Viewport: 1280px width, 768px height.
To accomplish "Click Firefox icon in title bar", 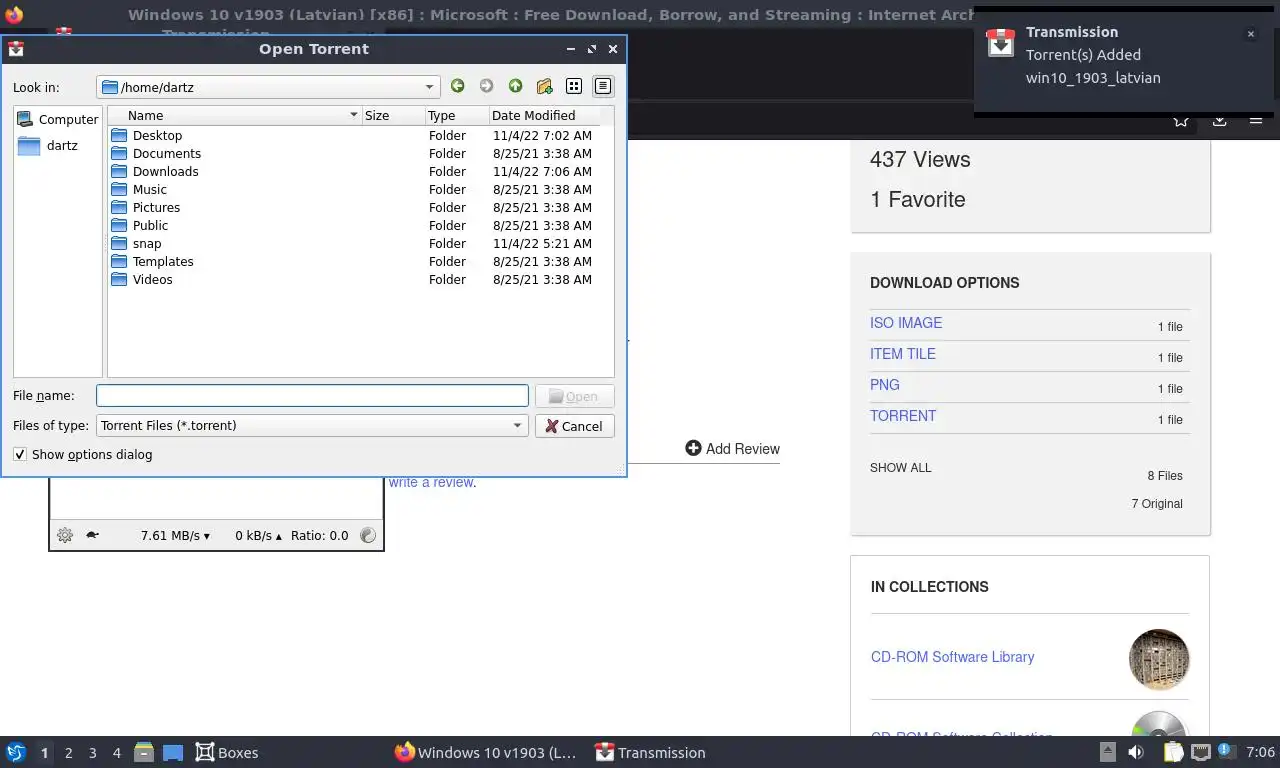I will (14, 15).
